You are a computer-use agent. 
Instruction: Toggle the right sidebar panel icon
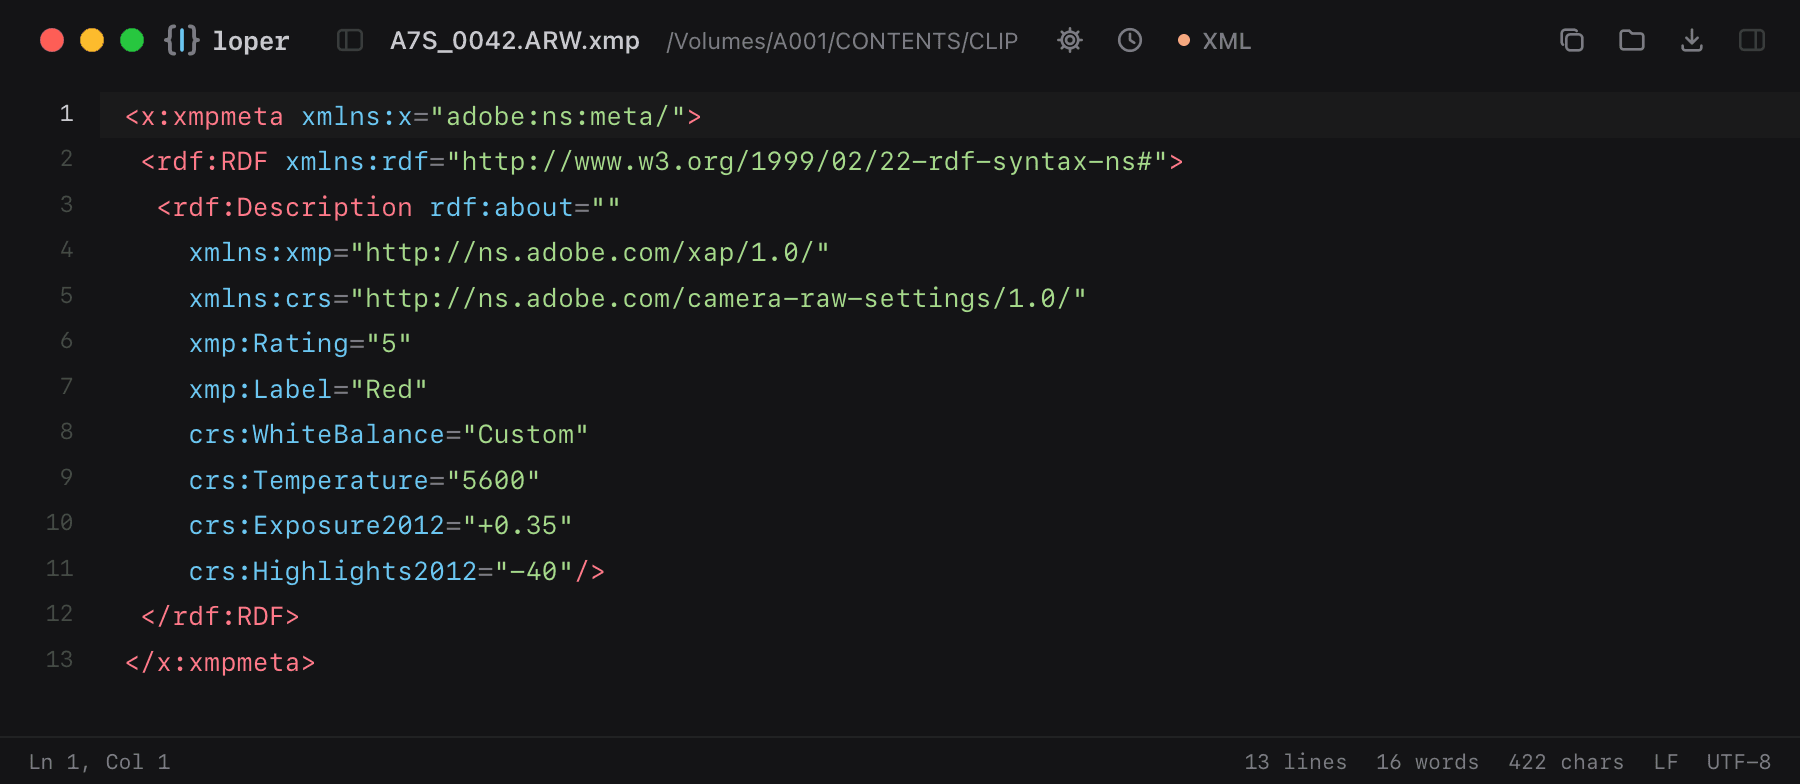(x=1752, y=40)
